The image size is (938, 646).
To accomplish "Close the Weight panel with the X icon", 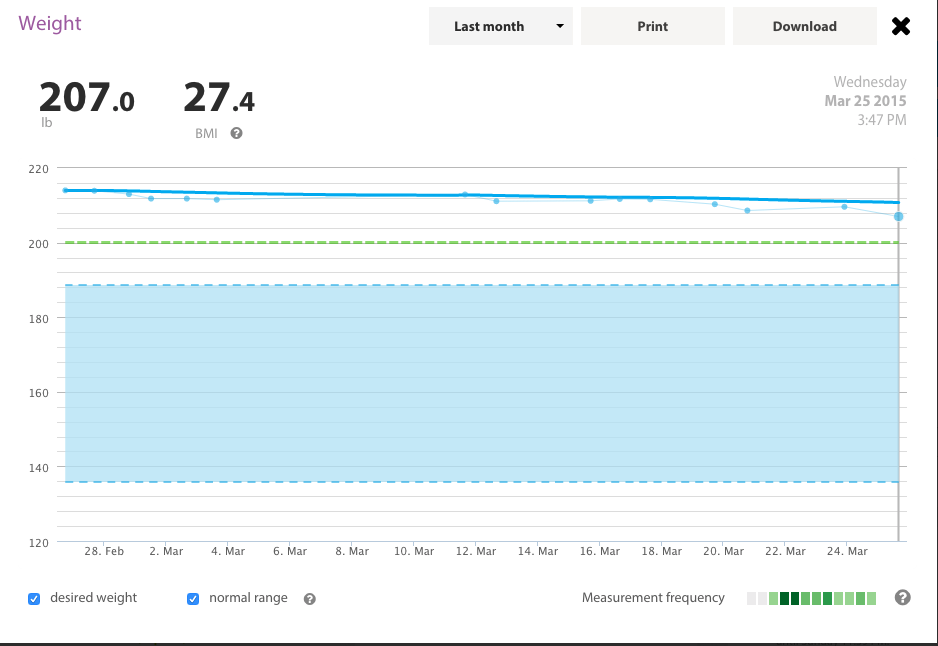I will coord(901,27).
